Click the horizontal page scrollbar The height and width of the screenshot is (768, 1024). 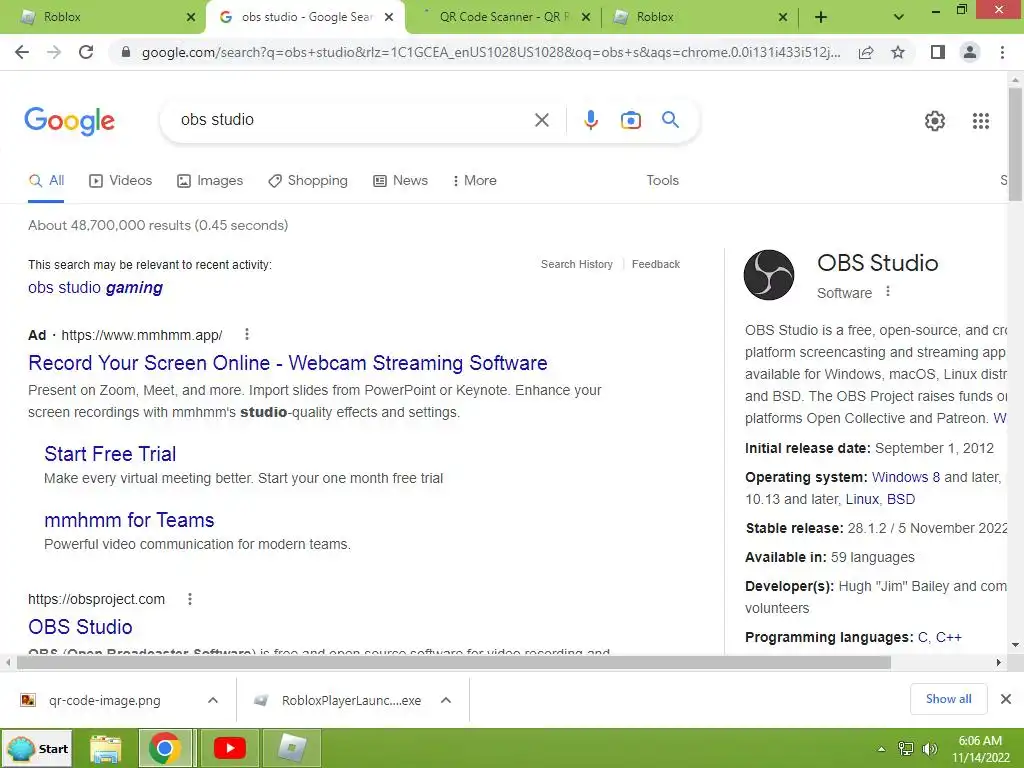coord(453,662)
